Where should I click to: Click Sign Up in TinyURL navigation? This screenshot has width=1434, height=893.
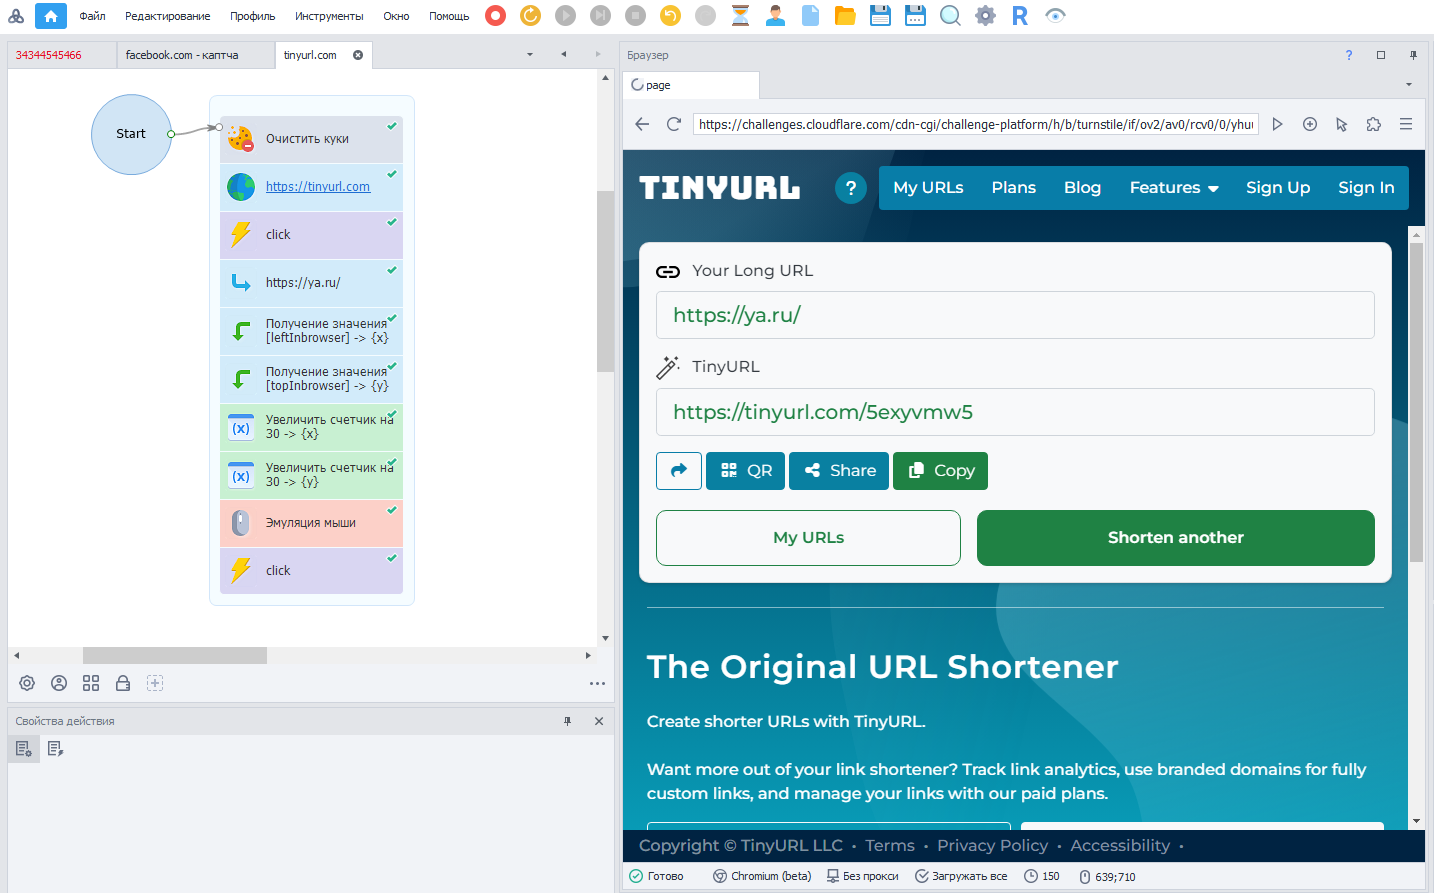(x=1278, y=188)
